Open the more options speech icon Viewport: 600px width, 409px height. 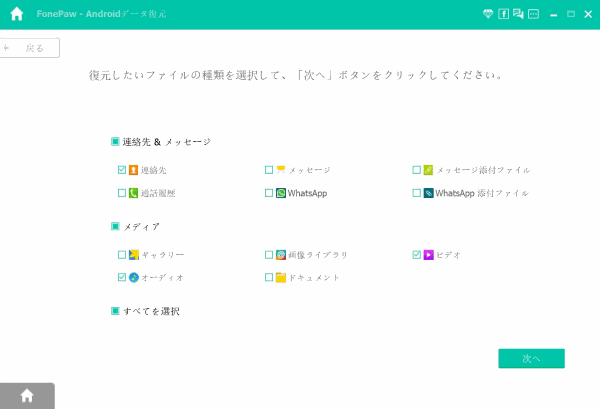pyautogui.click(x=533, y=14)
